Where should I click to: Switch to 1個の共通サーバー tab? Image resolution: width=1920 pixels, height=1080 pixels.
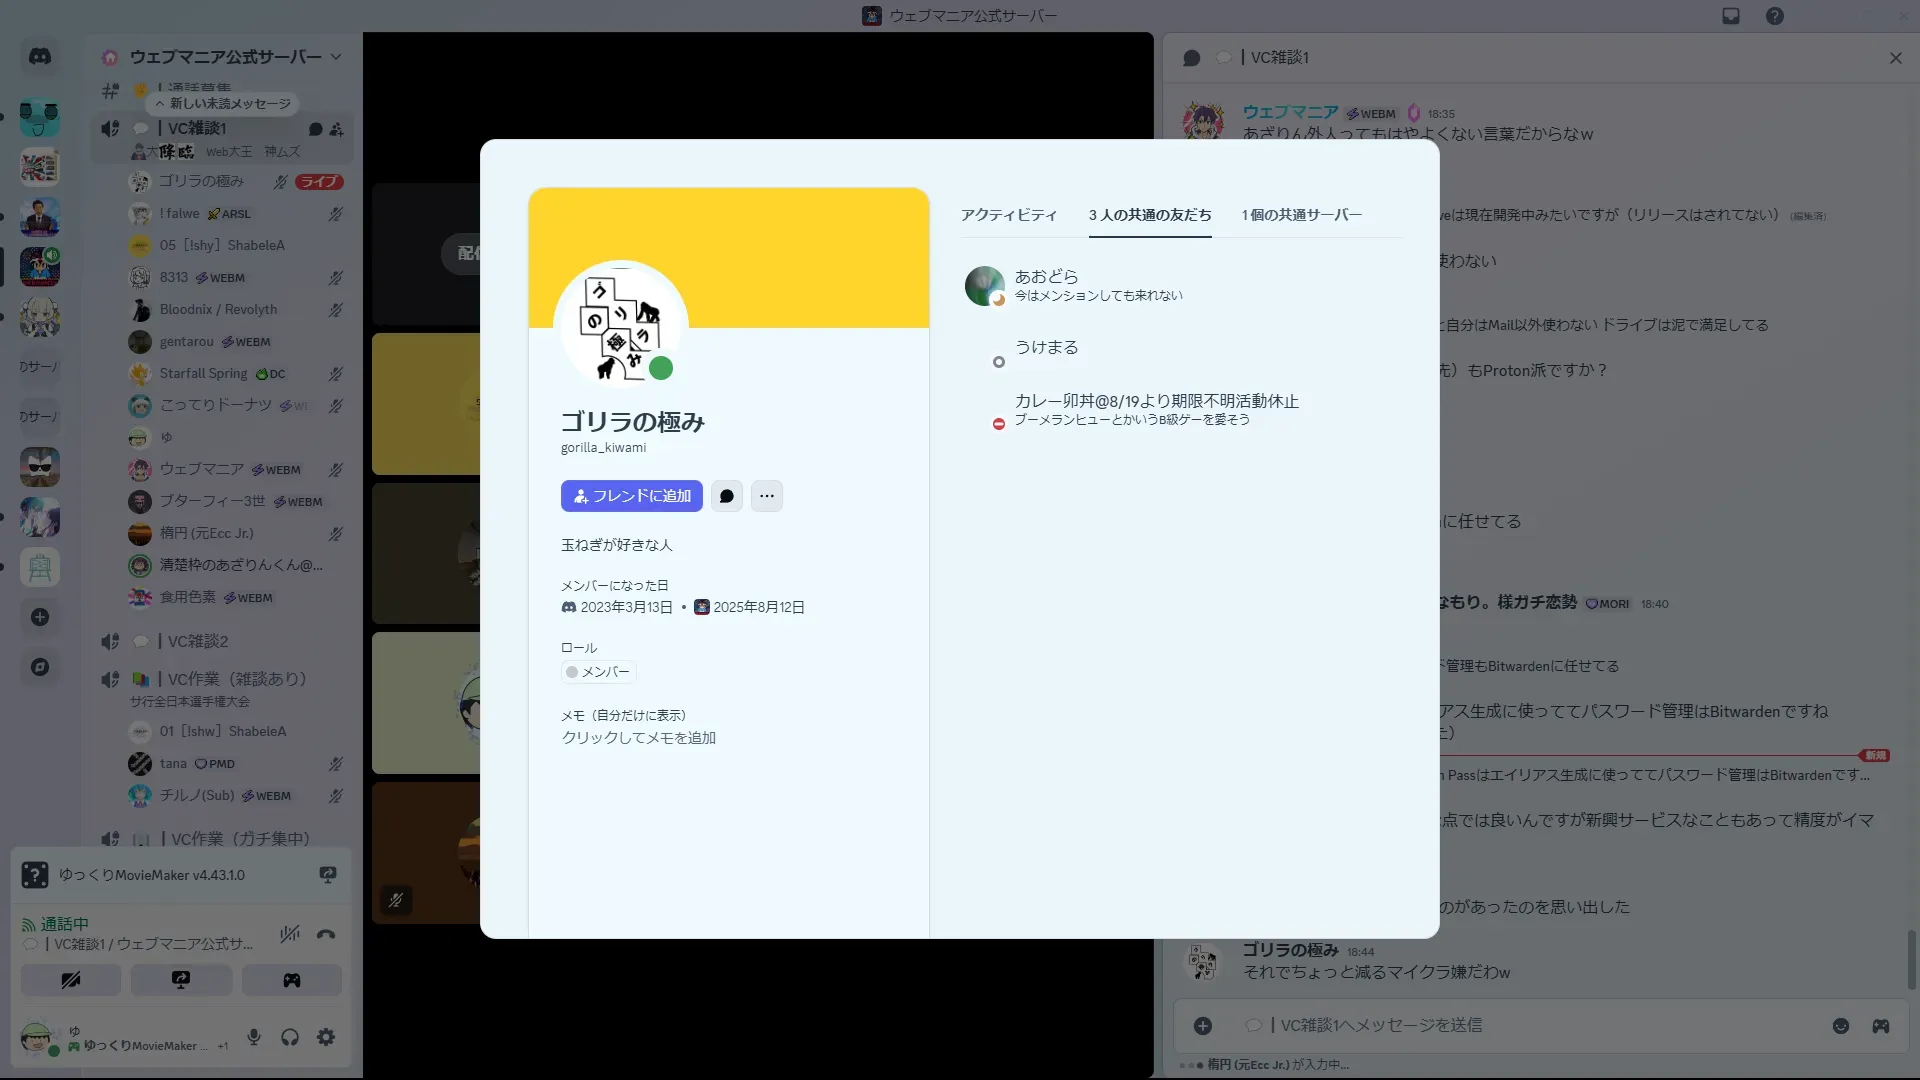[1301, 215]
